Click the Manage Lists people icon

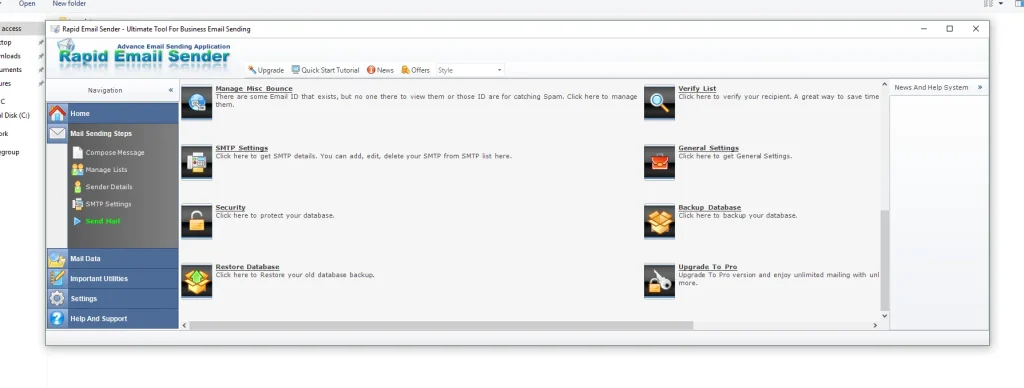tap(78, 169)
